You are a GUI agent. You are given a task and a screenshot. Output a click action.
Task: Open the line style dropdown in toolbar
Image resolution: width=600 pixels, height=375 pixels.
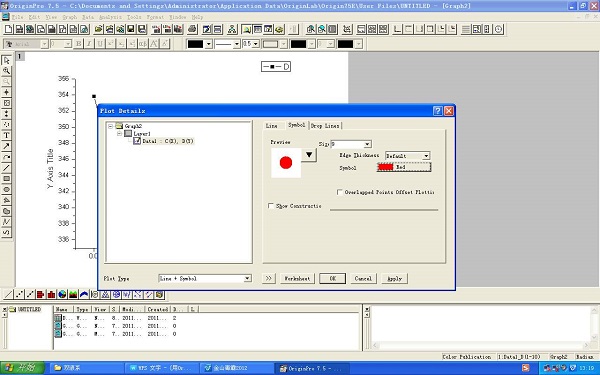tap(236, 44)
